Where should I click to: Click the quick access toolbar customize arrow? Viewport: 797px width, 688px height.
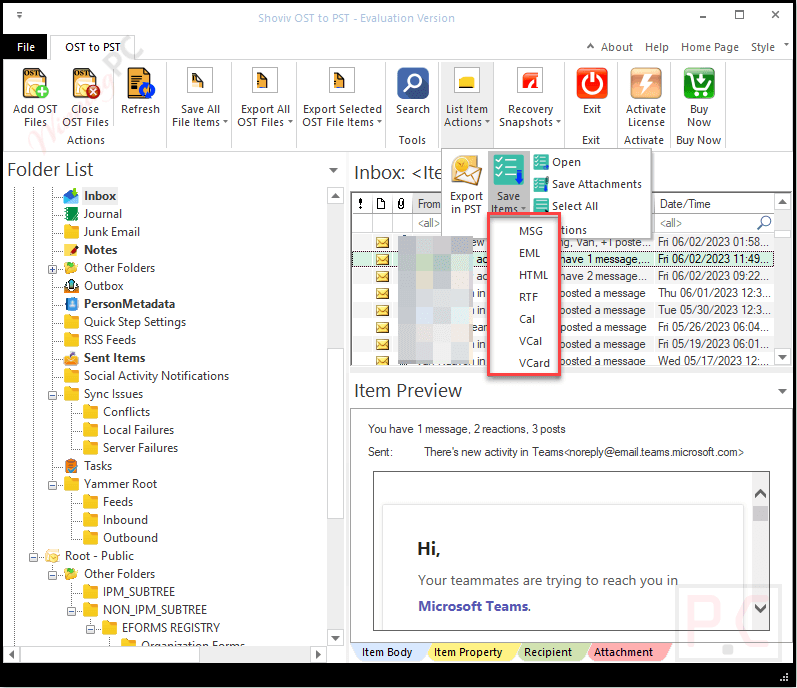(x=19, y=15)
